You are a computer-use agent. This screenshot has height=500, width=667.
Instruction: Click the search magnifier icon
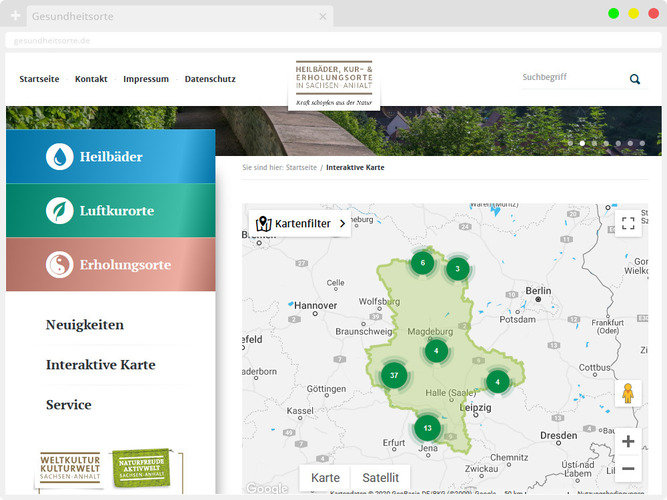634,79
